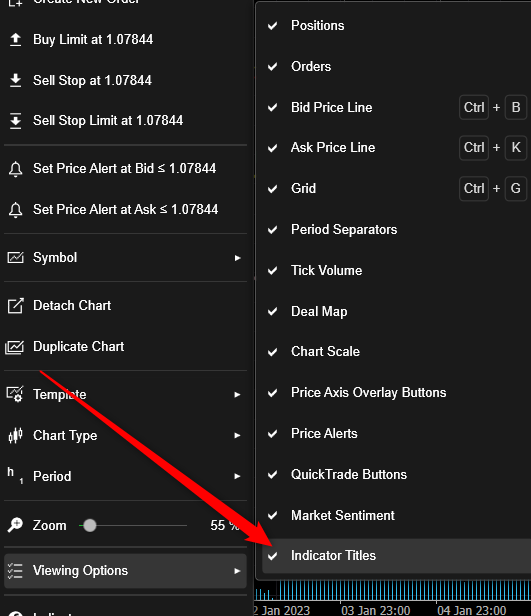
Task: Toggle the Grid viewing option off
Action: pyautogui.click(x=396, y=188)
